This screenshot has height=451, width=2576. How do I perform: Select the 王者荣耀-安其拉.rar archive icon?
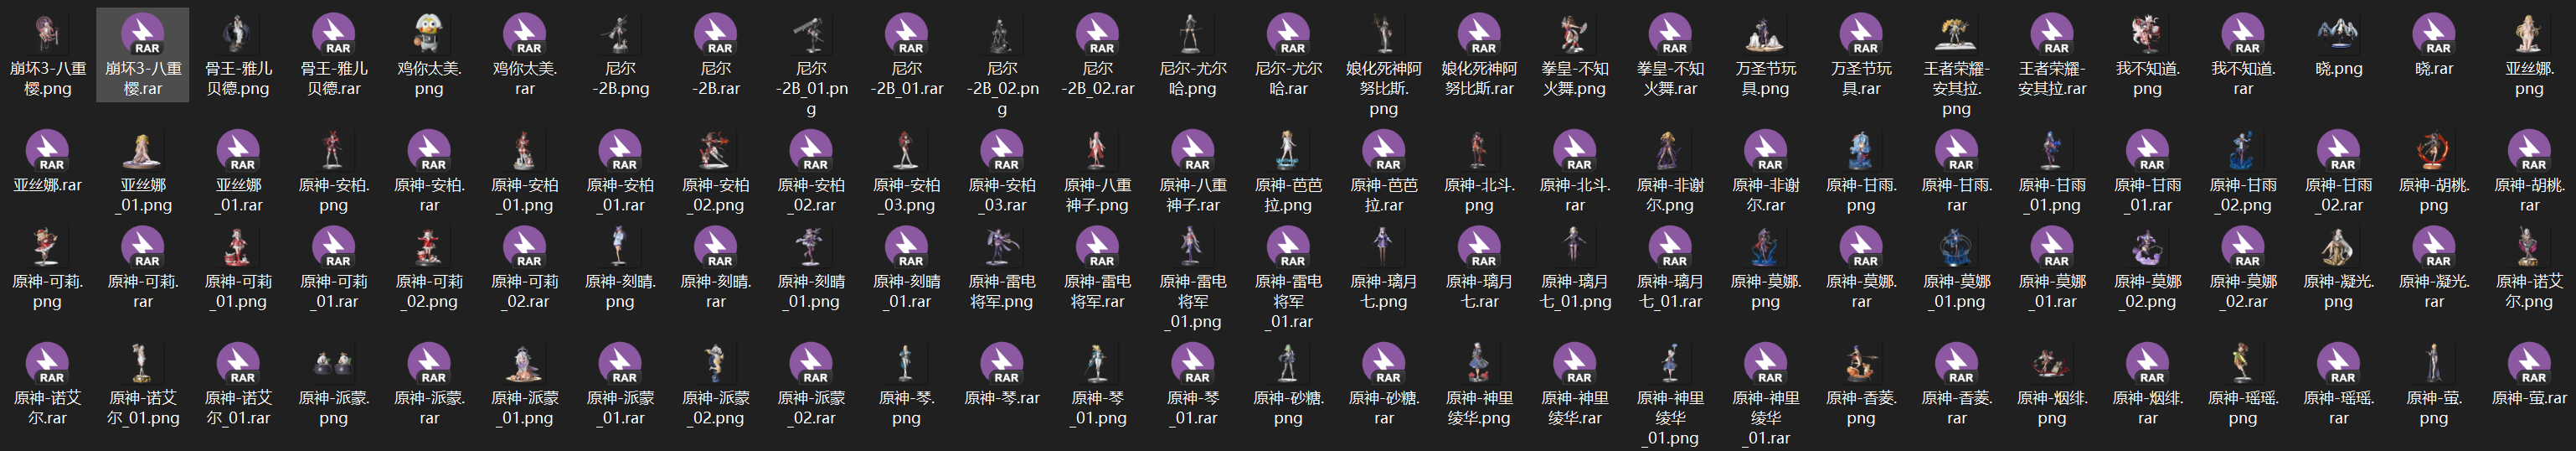pyautogui.click(x=2053, y=34)
